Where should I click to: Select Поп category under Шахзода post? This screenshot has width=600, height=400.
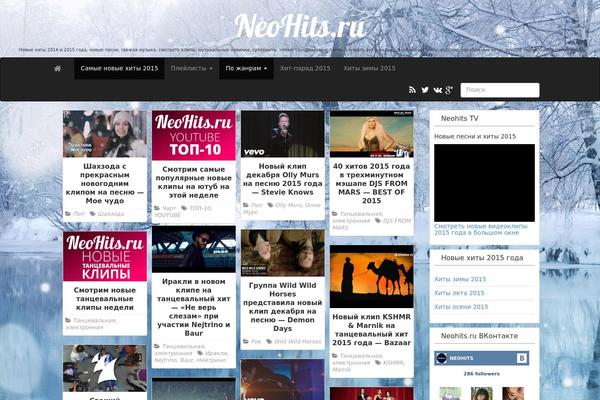[x=79, y=214]
